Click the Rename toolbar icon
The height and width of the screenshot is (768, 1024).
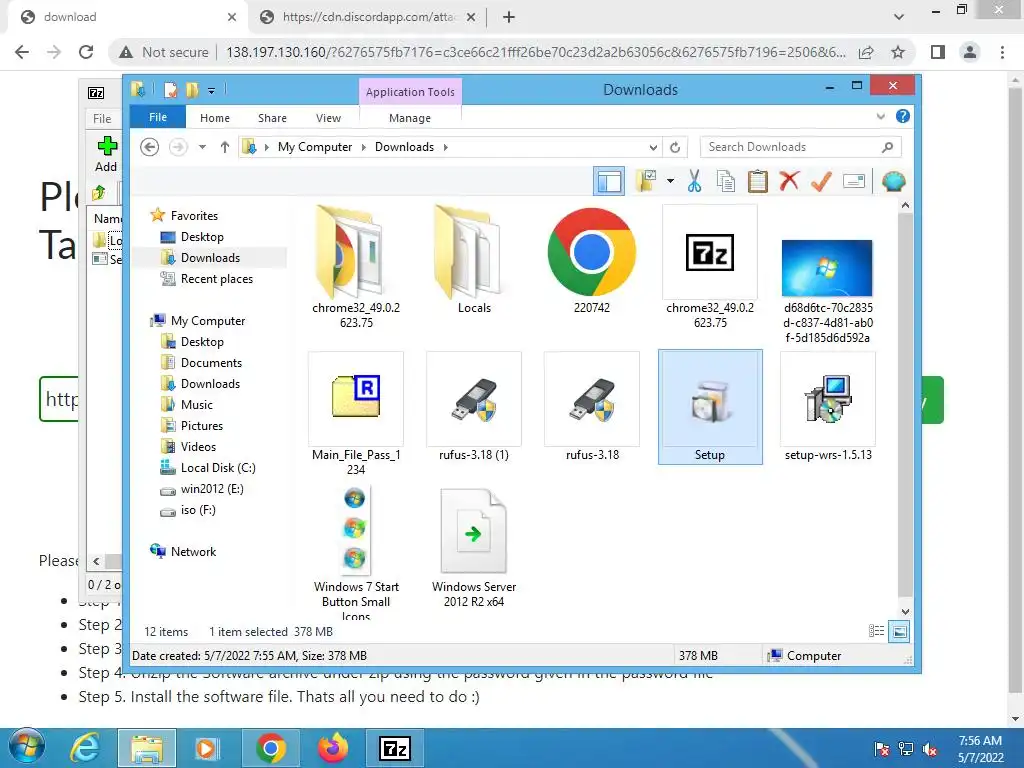tap(854, 181)
